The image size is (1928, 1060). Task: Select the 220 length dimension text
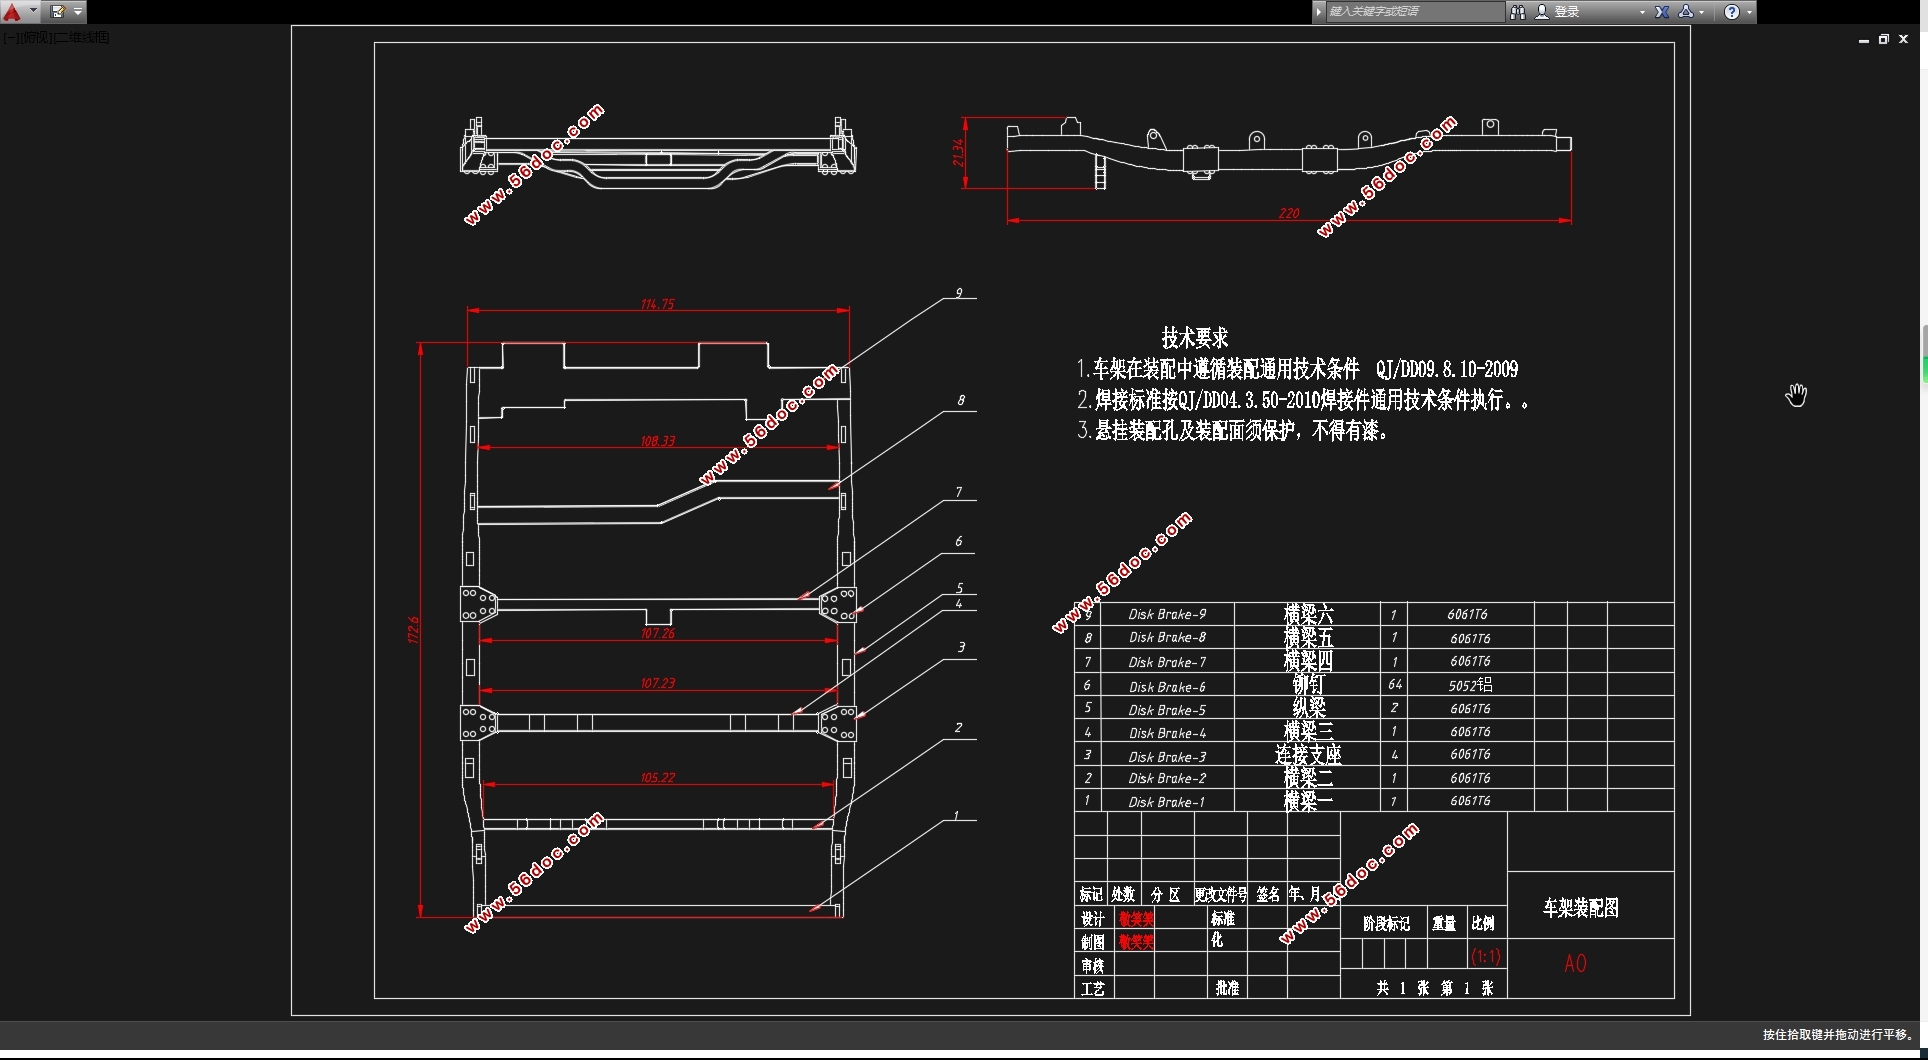(1289, 213)
